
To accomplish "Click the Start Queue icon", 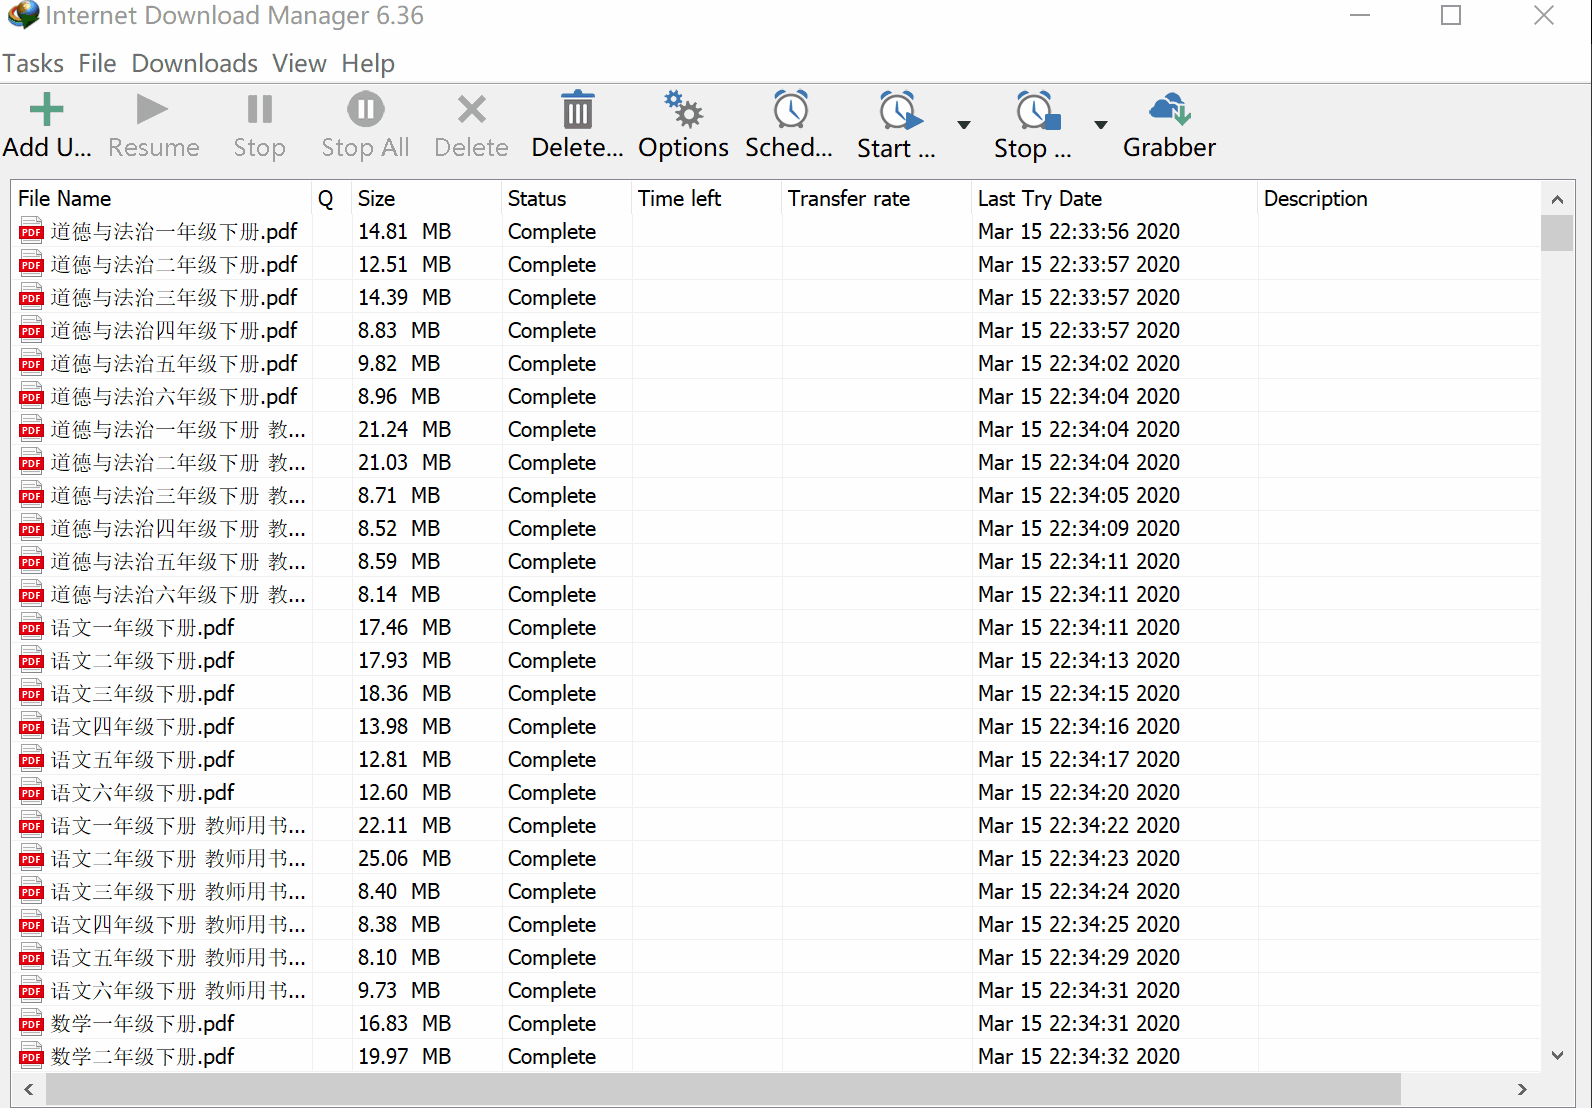I will pos(900,110).
